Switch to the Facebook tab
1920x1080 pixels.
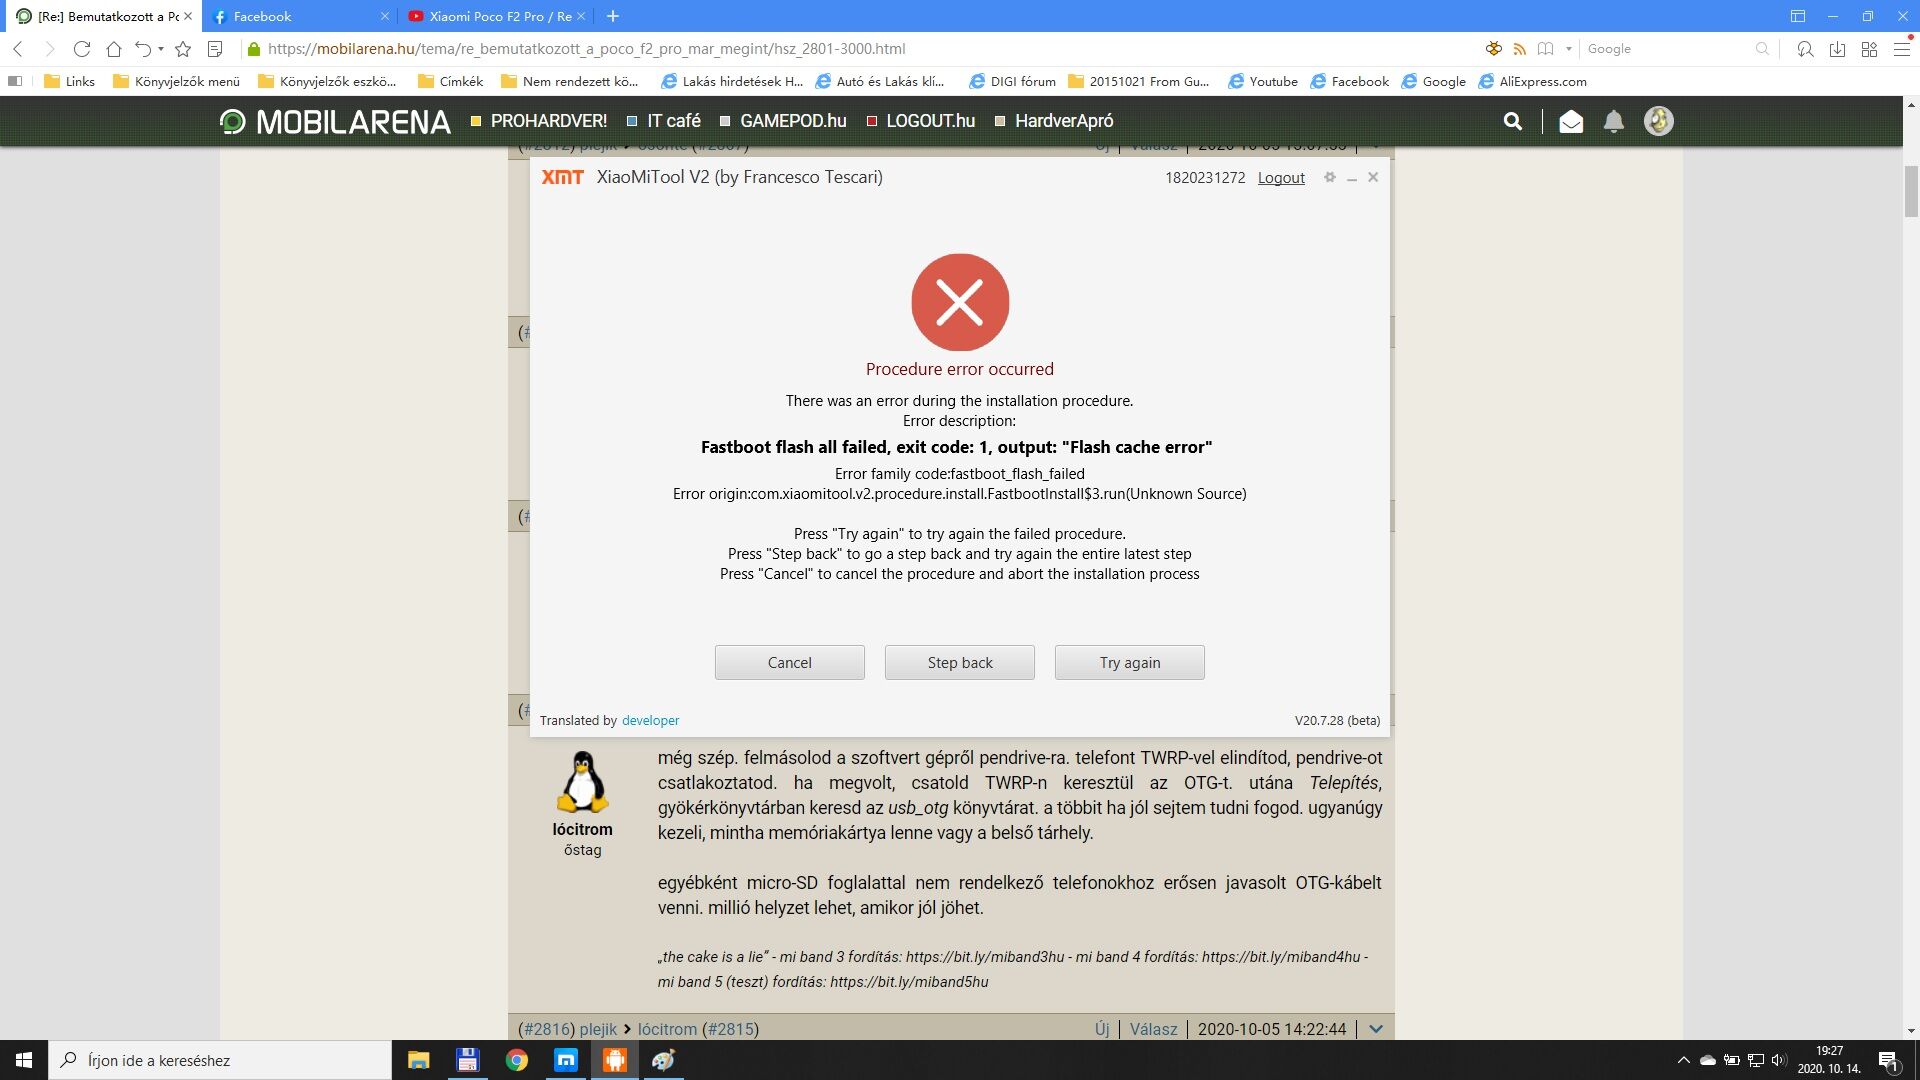coord(300,16)
